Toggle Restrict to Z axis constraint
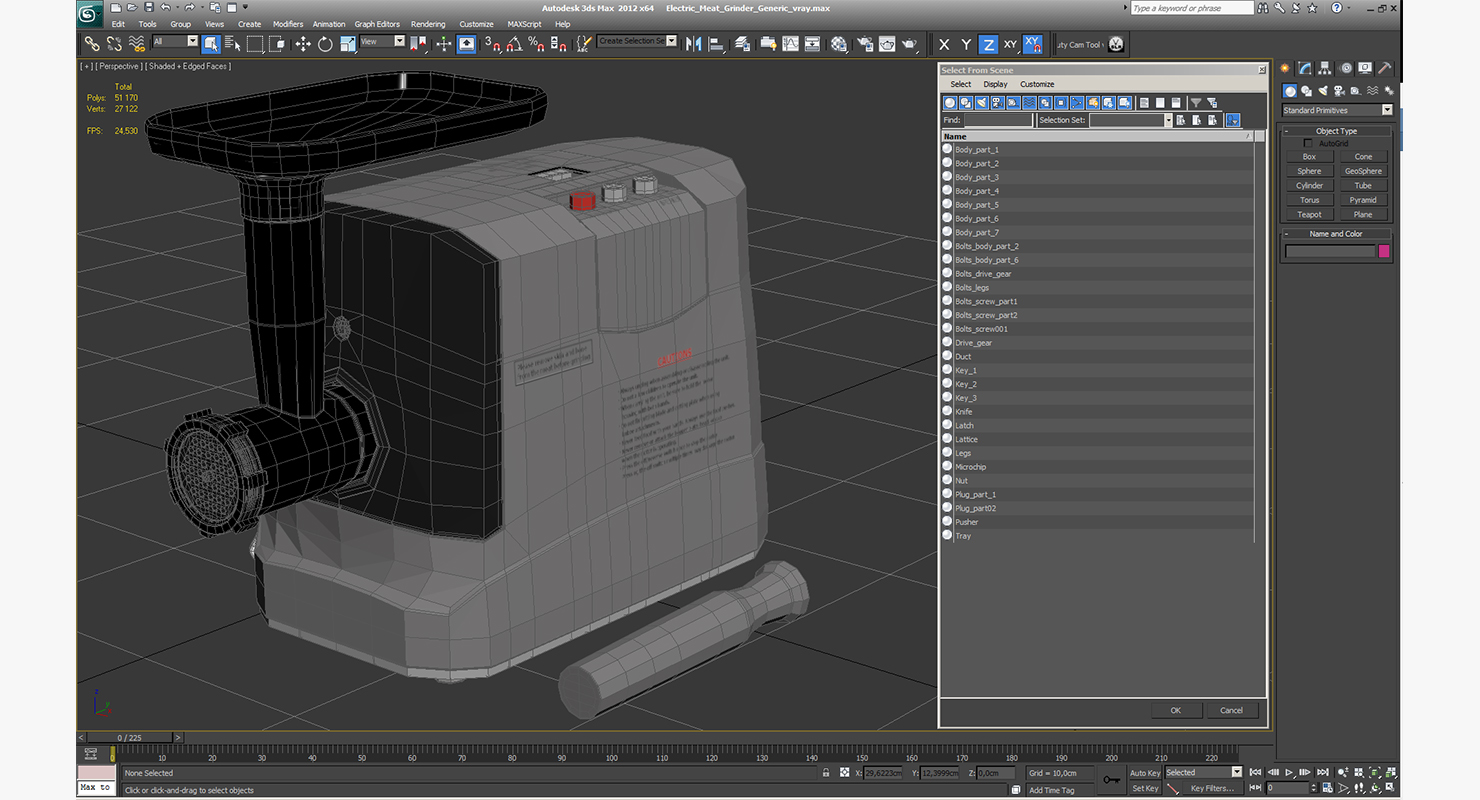 (x=988, y=44)
